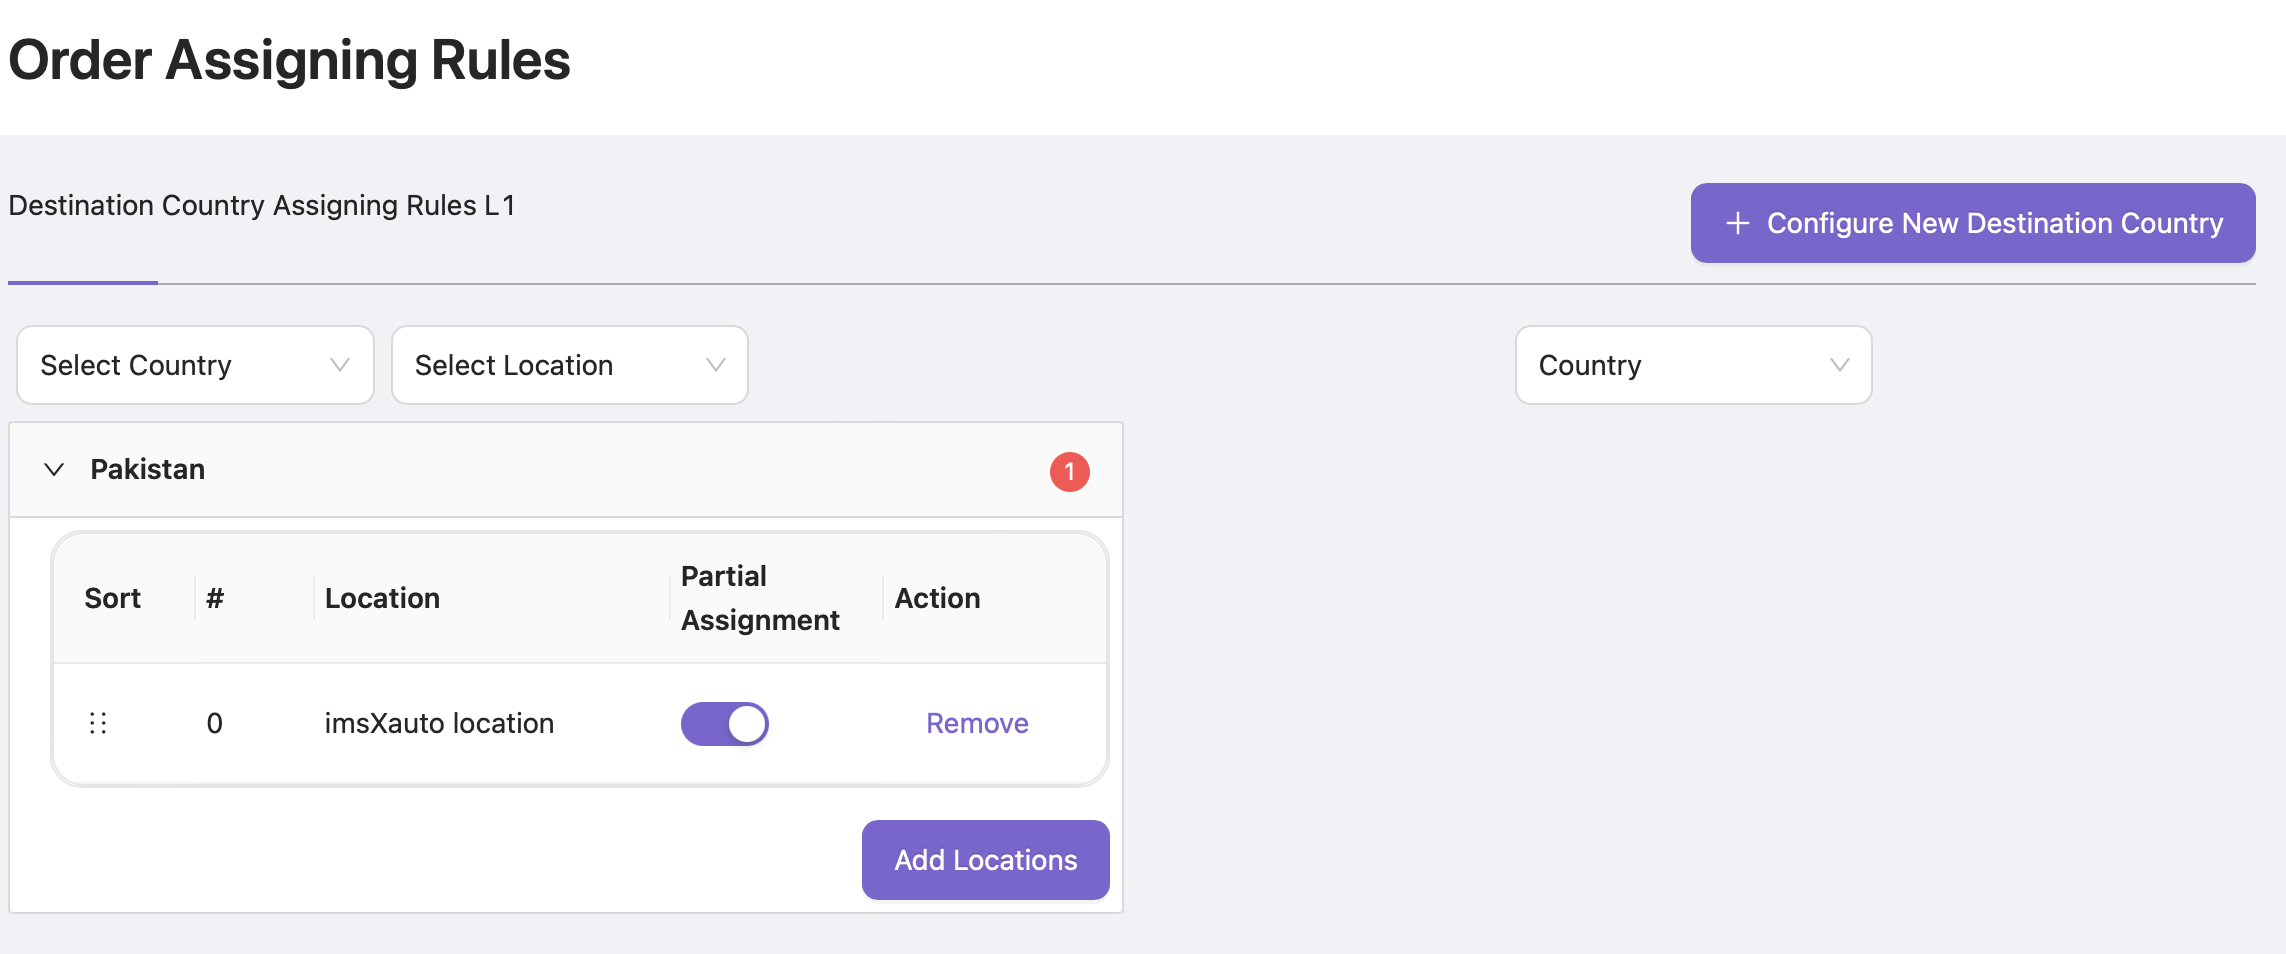Open the Select Country dropdown
Image resolution: width=2286 pixels, height=954 pixels.
(x=195, y=365)
